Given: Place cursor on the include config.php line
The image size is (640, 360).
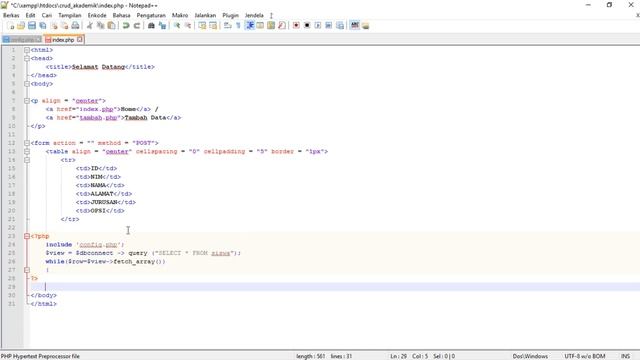Looking at the screenshot, I should click(x=84, y=245).
